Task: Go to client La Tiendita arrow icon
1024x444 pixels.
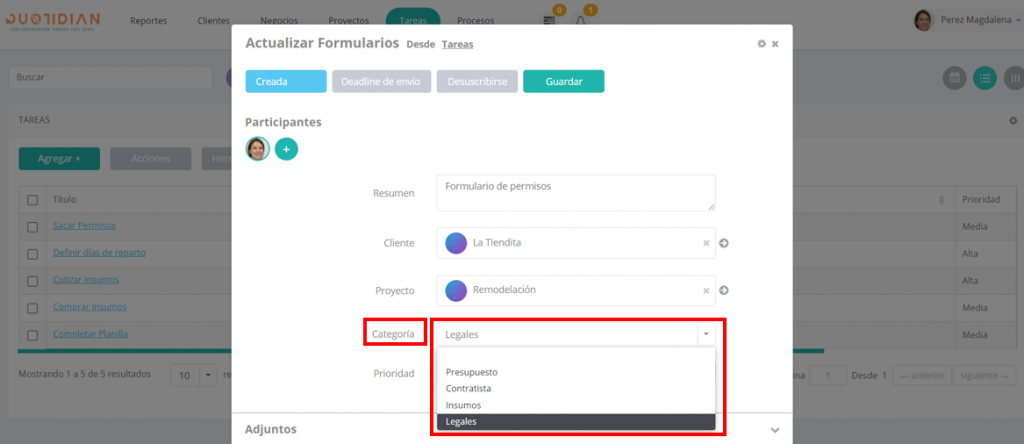Action: (724, 243)
